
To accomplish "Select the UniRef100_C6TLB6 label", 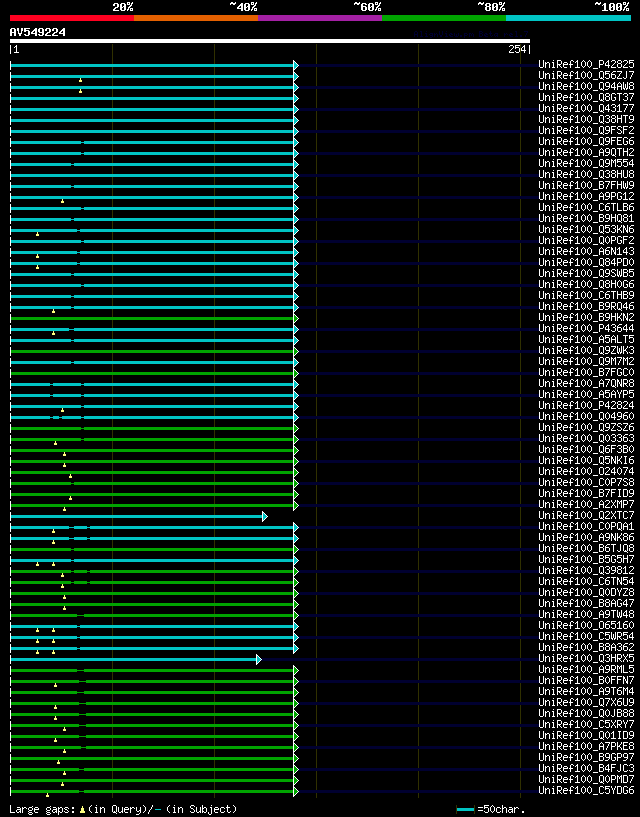I will tap(586, 207).
